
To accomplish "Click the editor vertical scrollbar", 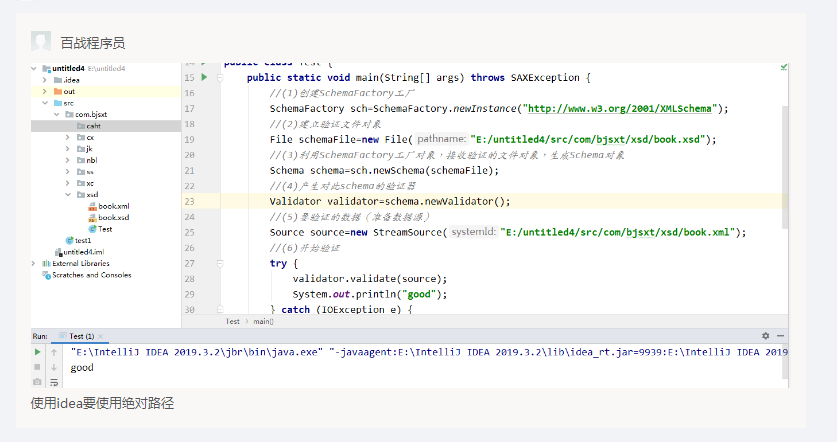I will 785,167.
